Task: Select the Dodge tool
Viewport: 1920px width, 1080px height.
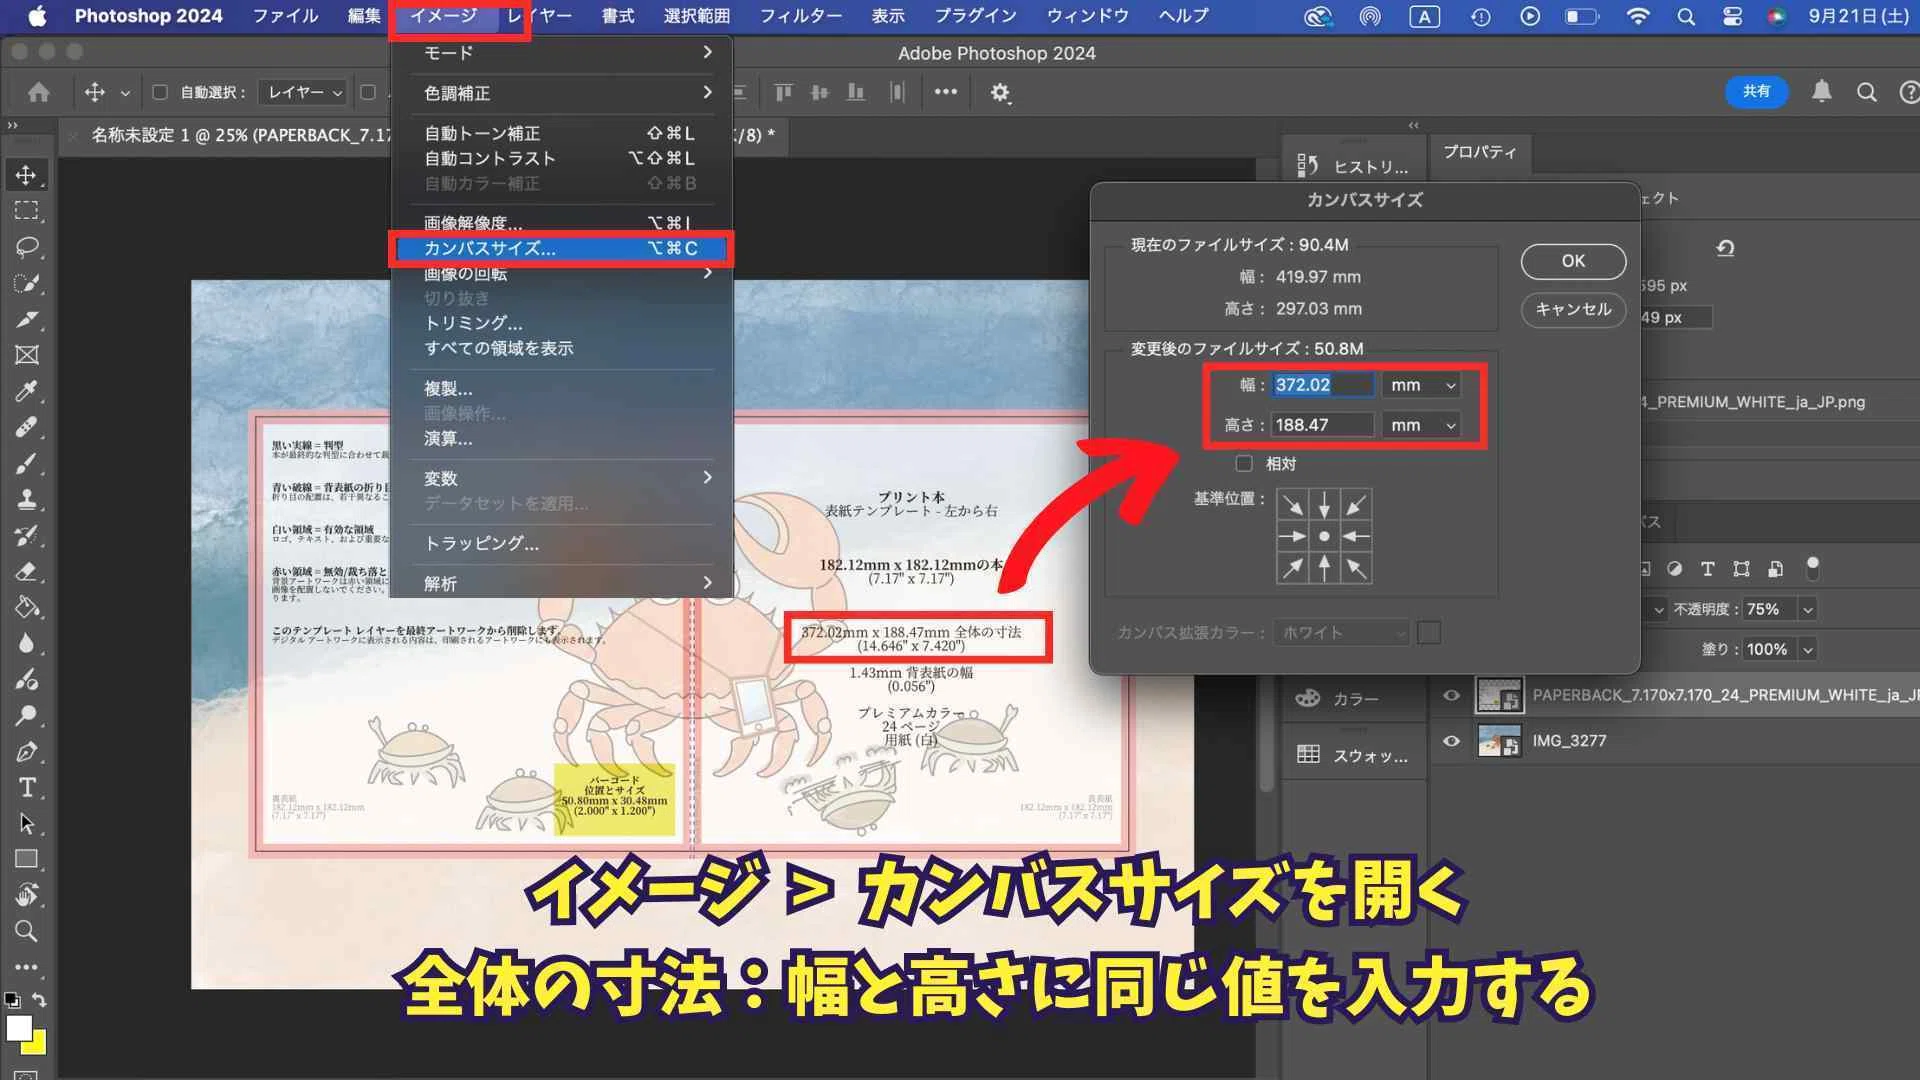Action: pyautogui.click(x=26, y=715)
